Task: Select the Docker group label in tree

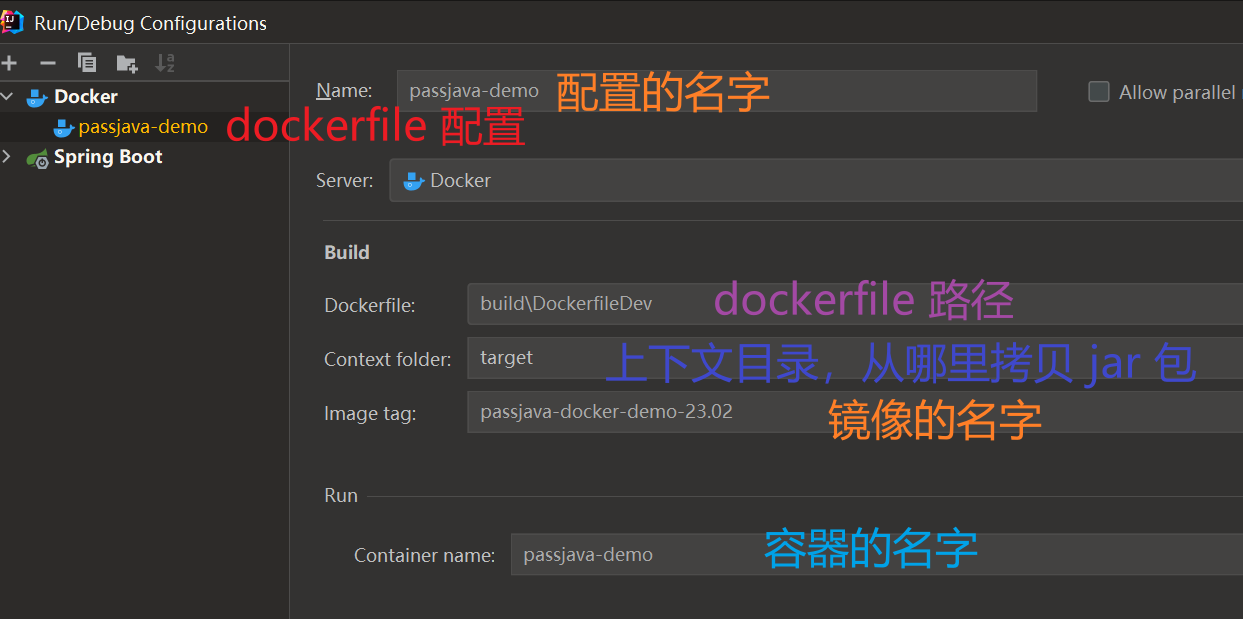Action: point(86,97)
